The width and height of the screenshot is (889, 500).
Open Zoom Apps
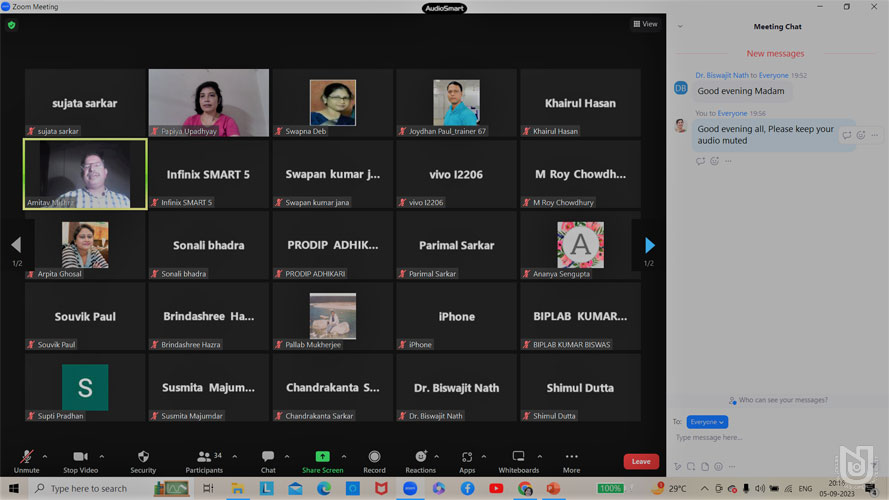(467, 461)
